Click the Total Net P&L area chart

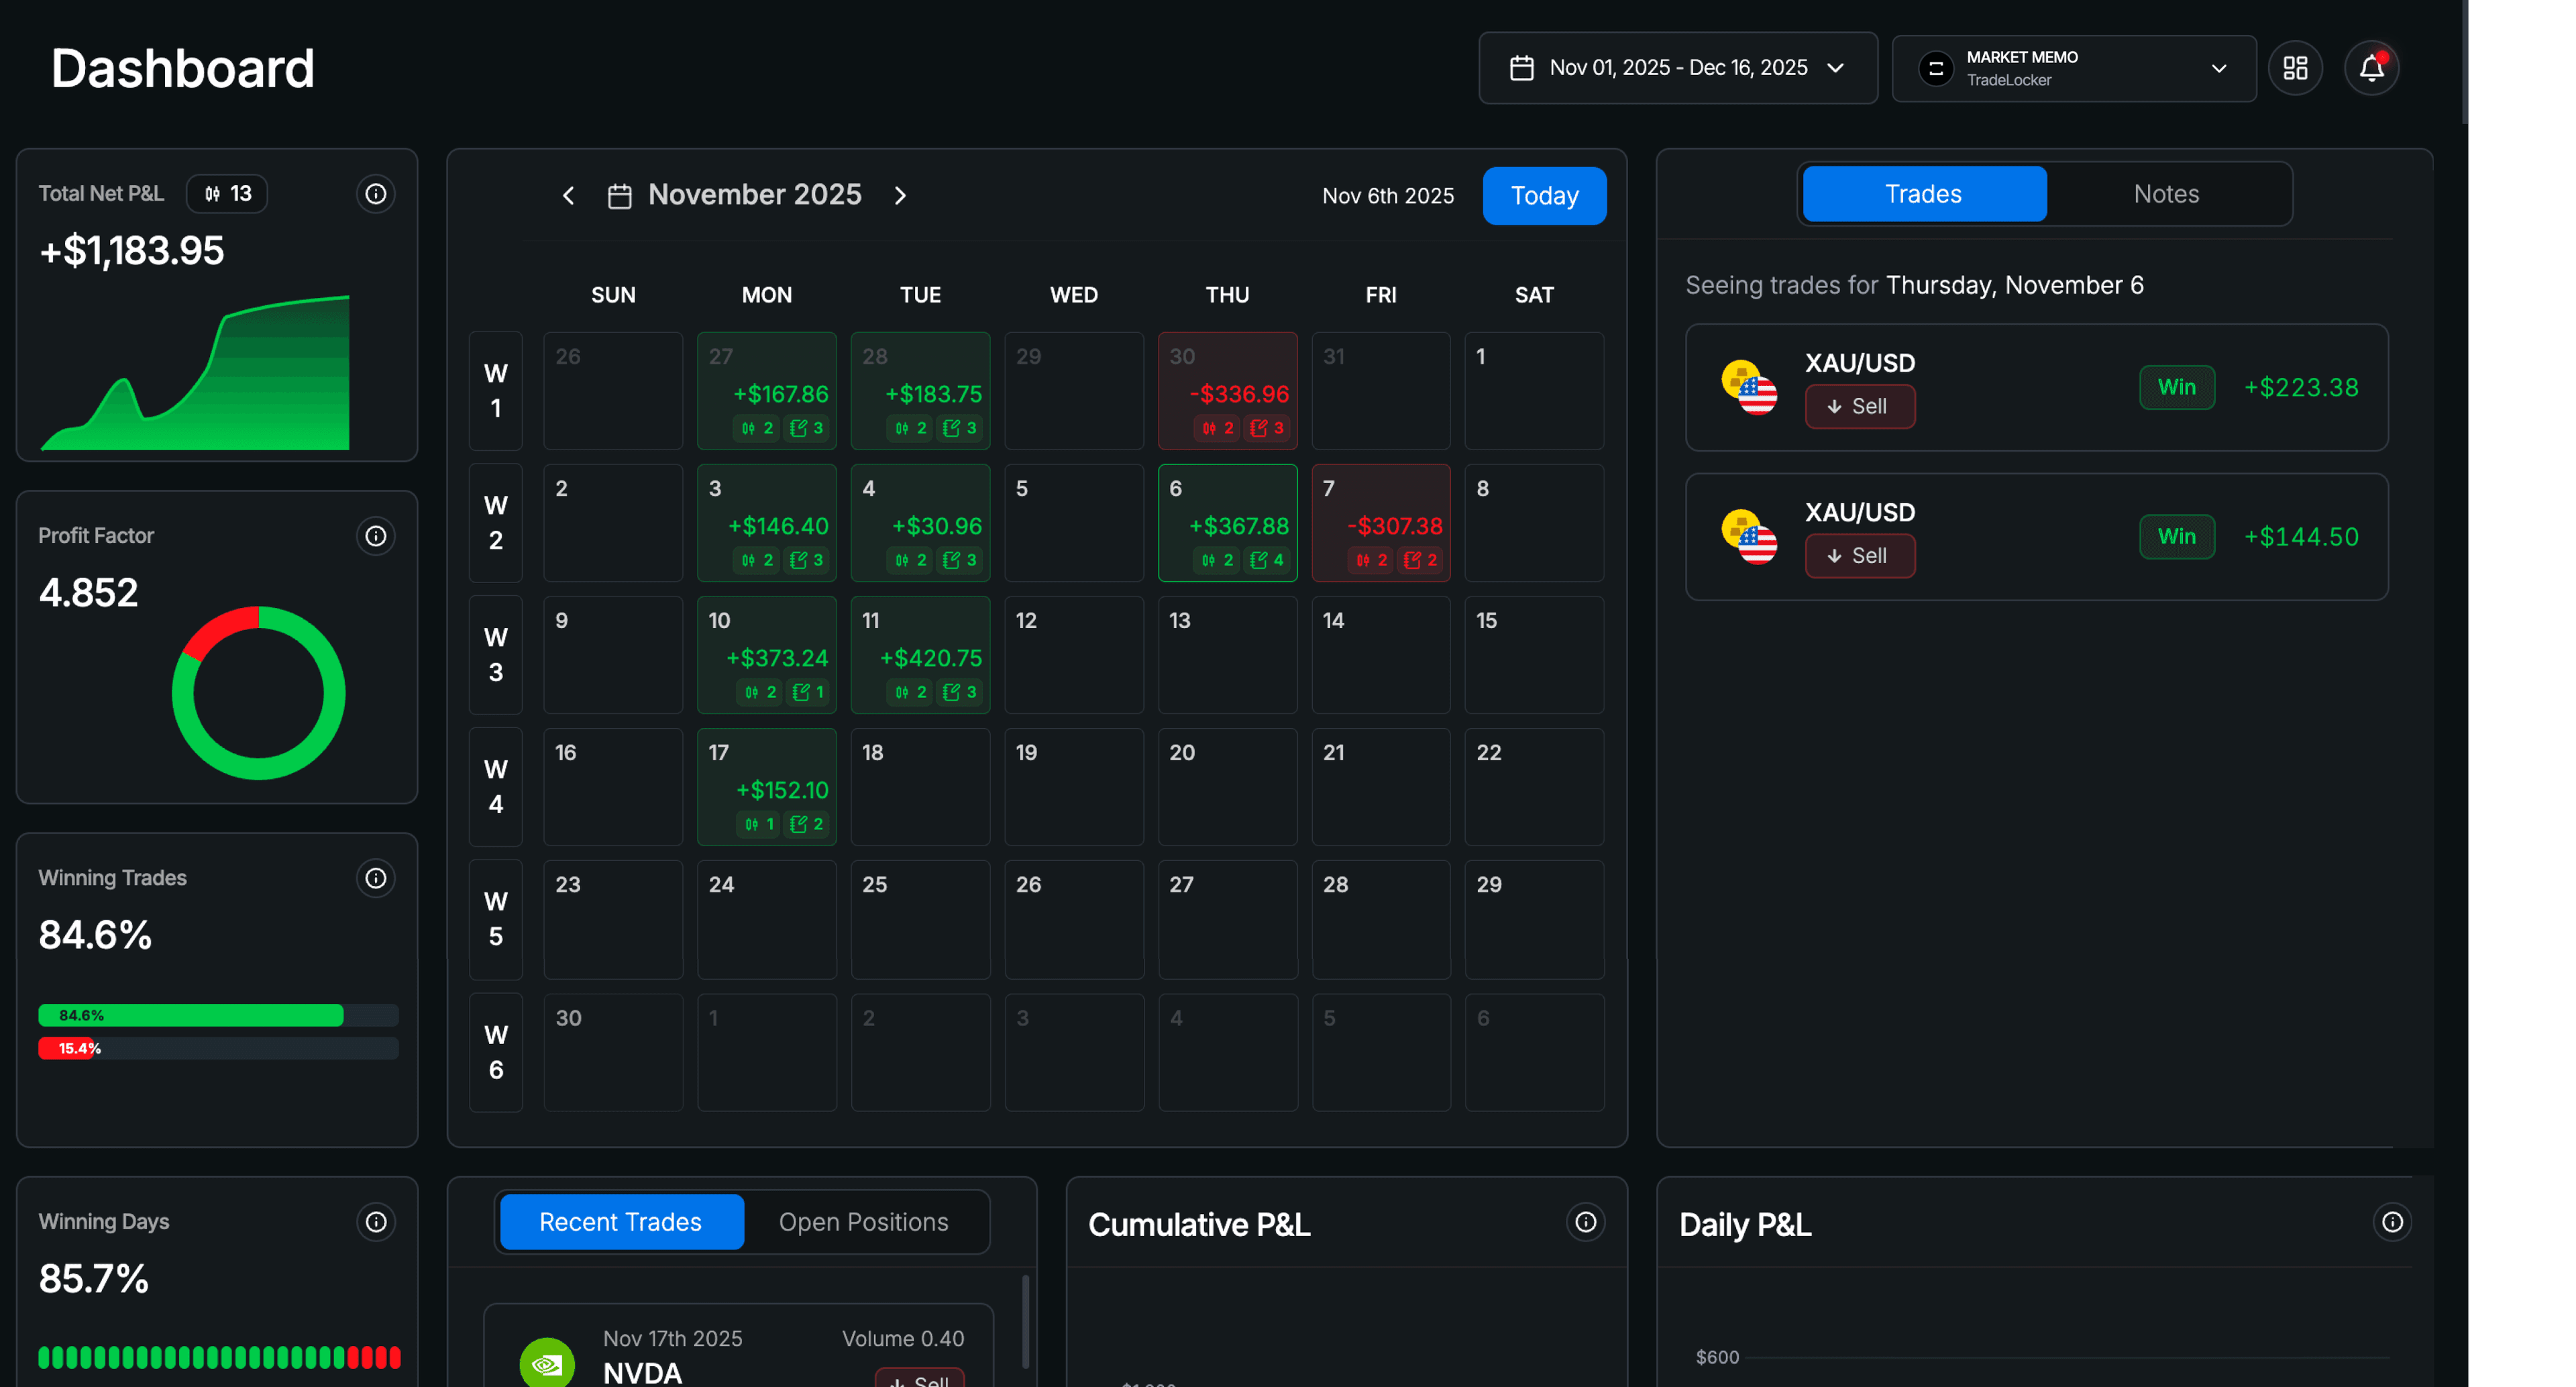click(194, 372)
